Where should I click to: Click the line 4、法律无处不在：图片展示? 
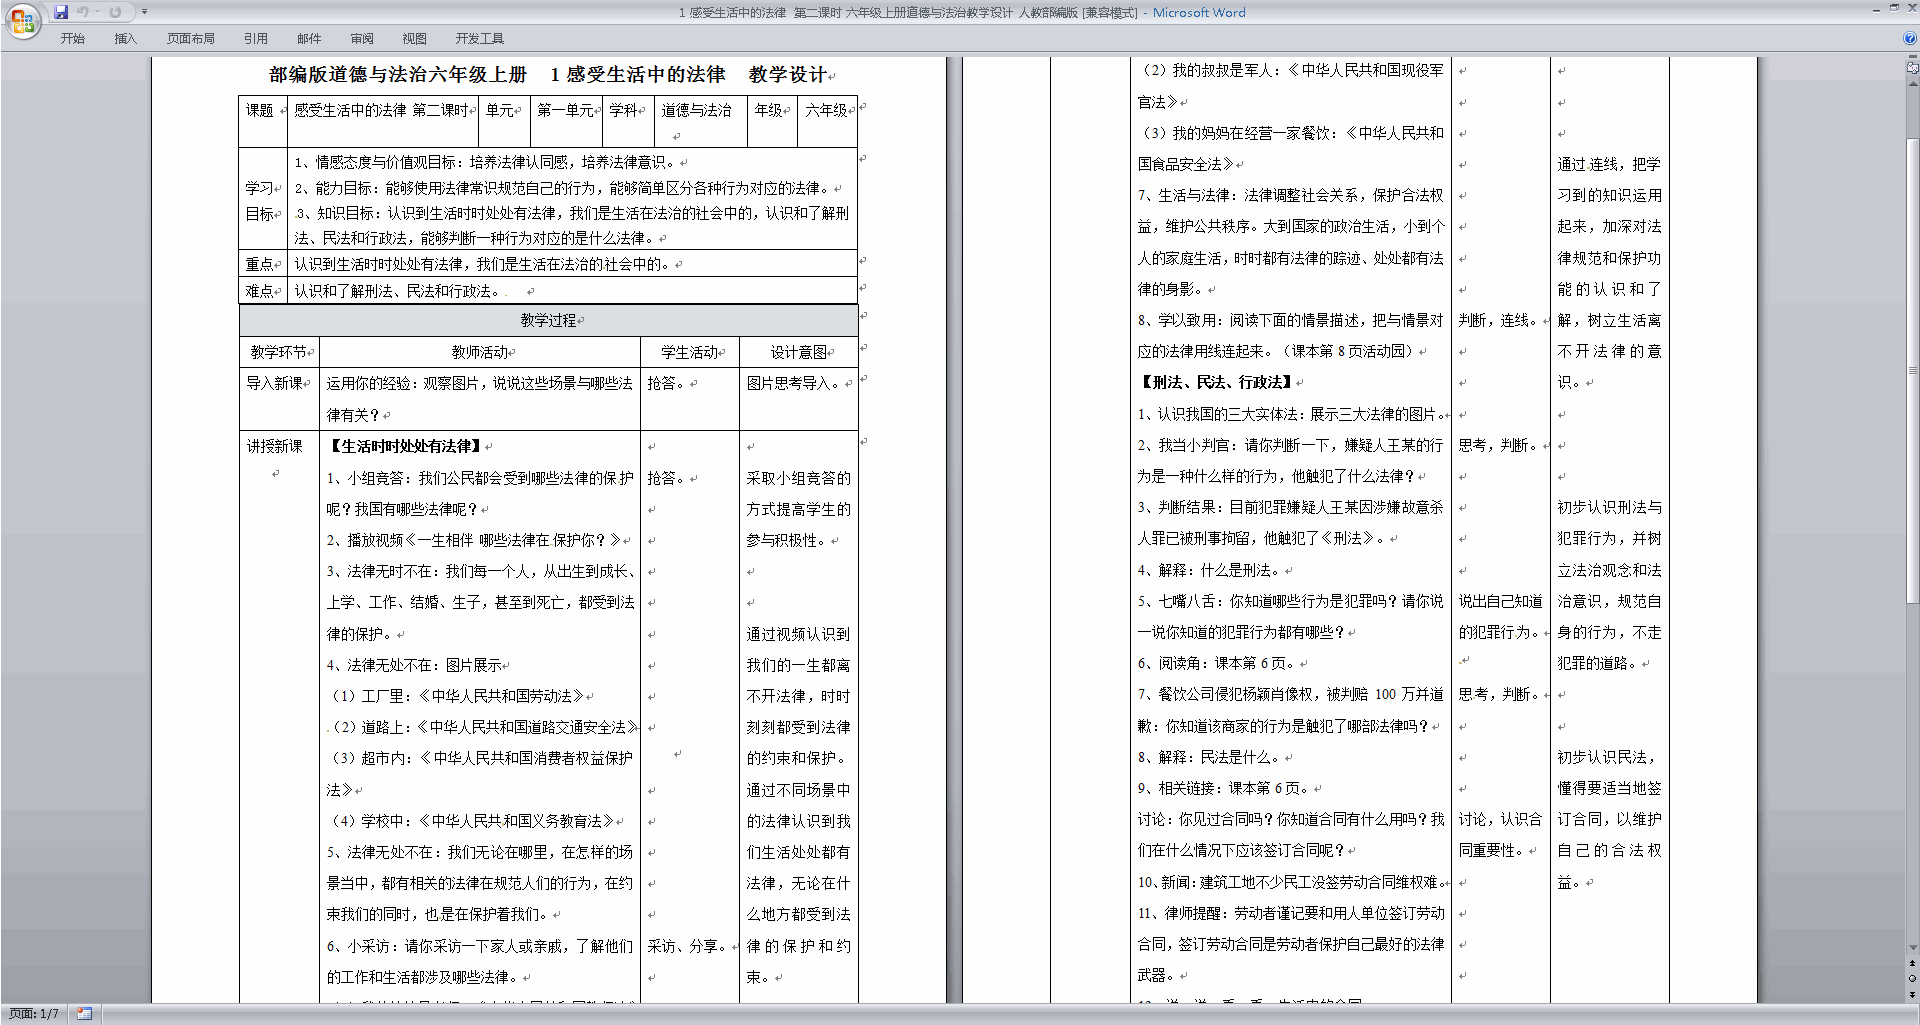tap(415, 665)
